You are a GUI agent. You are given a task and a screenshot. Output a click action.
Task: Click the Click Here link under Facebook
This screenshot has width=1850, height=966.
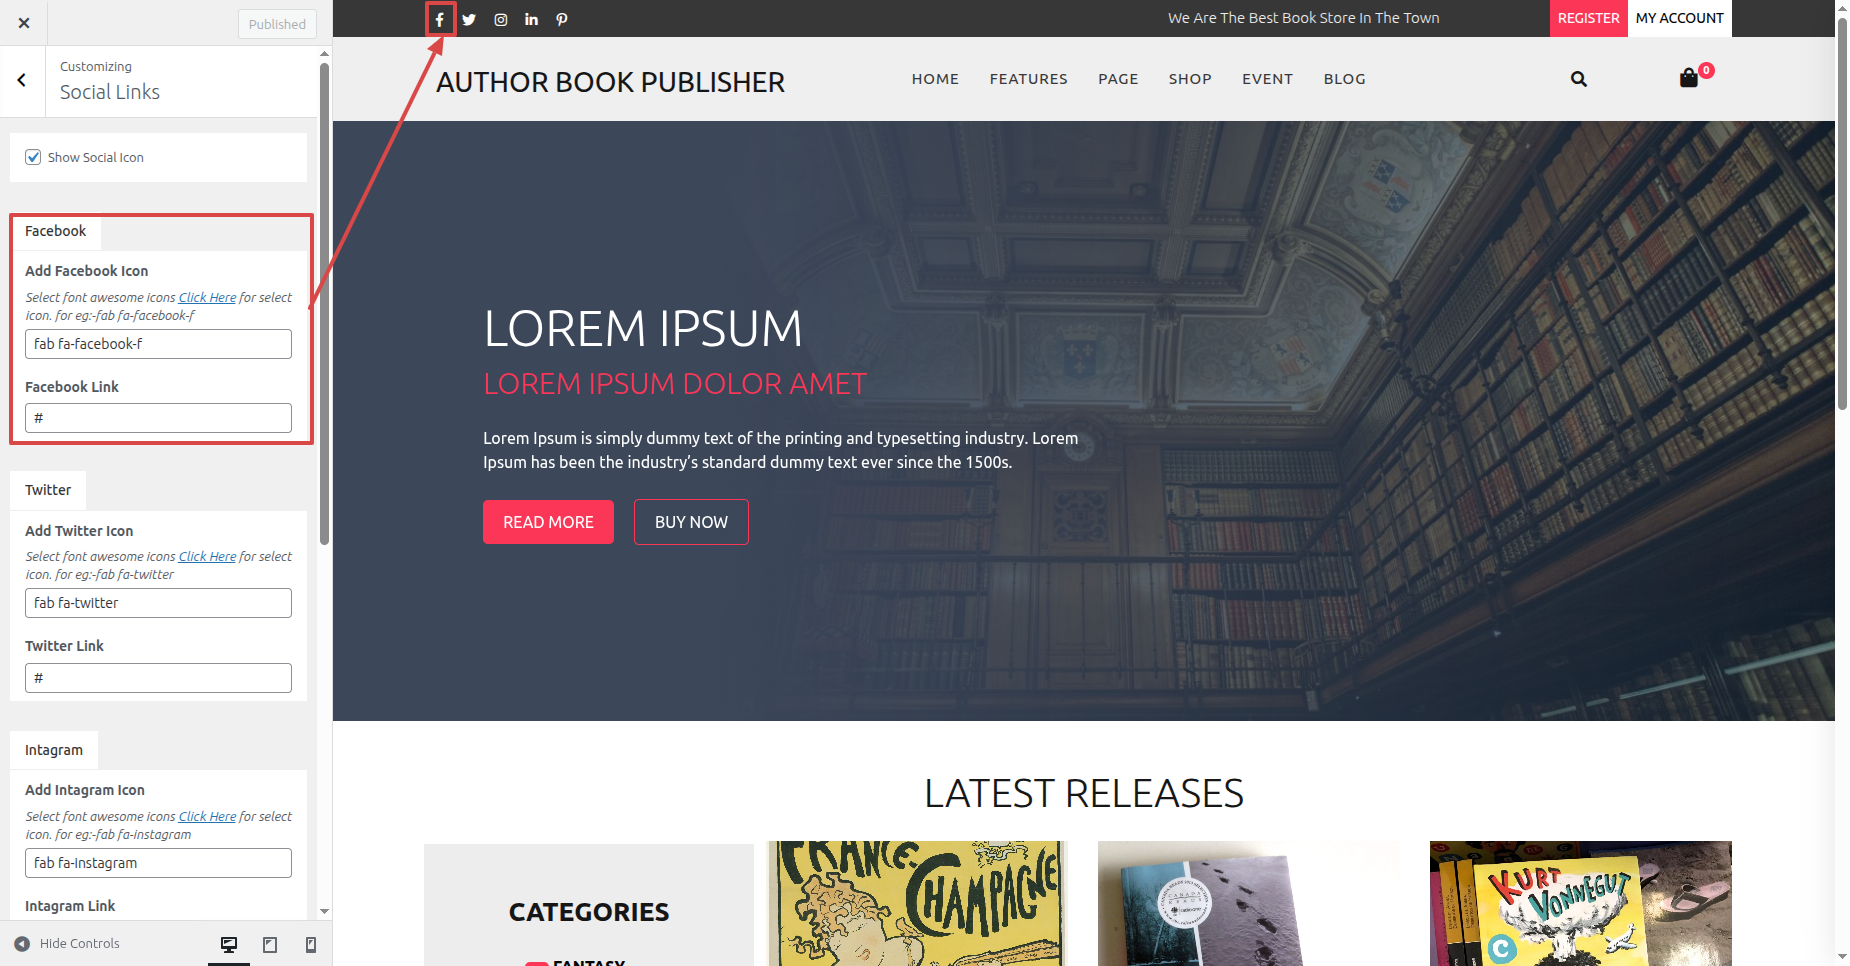click(207, 298)
